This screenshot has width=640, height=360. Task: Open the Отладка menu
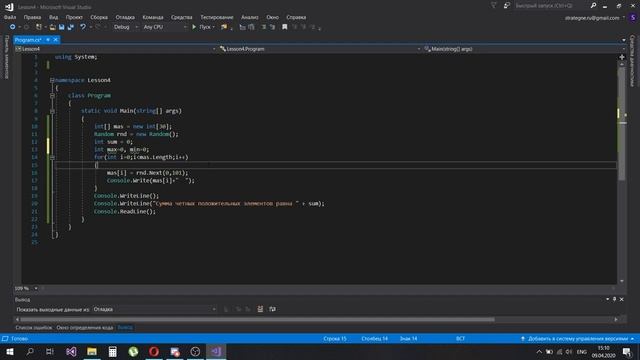tap(125, 17)
